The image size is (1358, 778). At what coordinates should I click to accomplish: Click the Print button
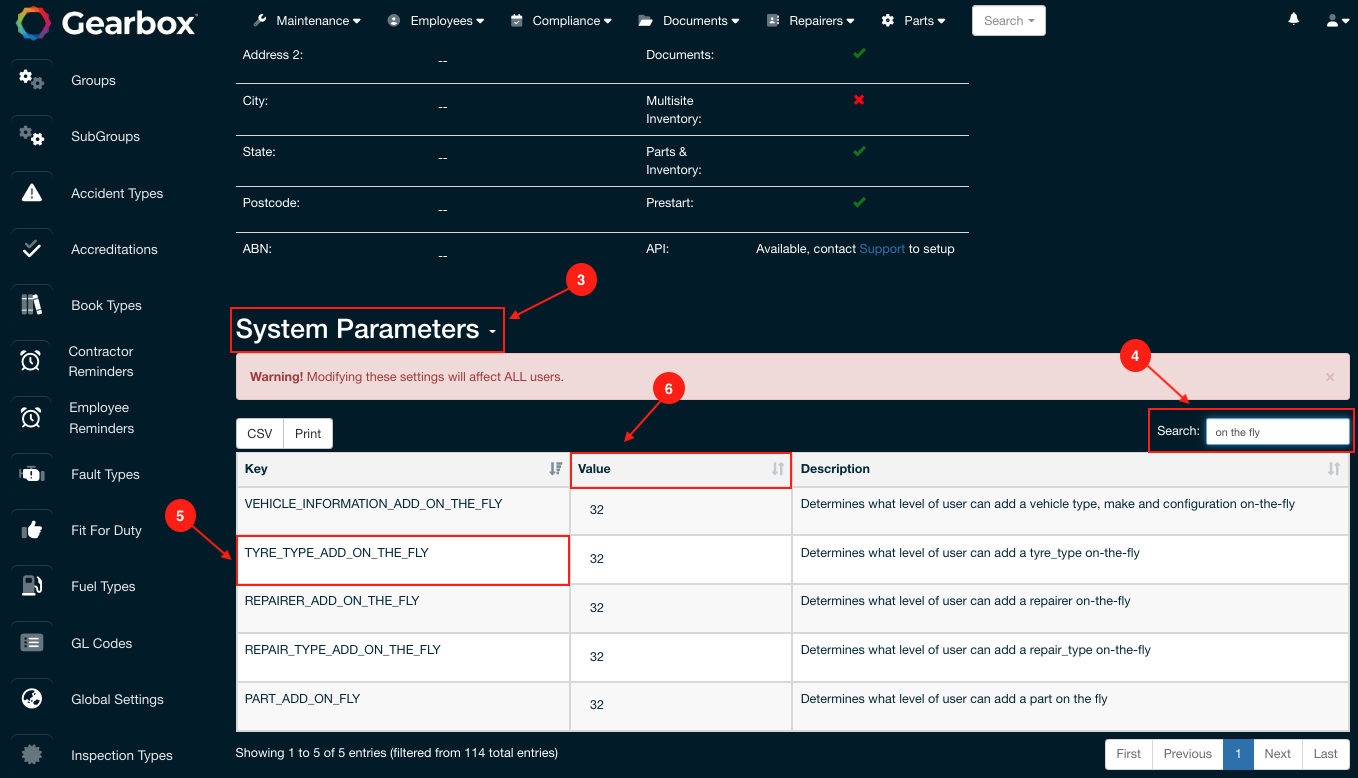pos(308,433)
